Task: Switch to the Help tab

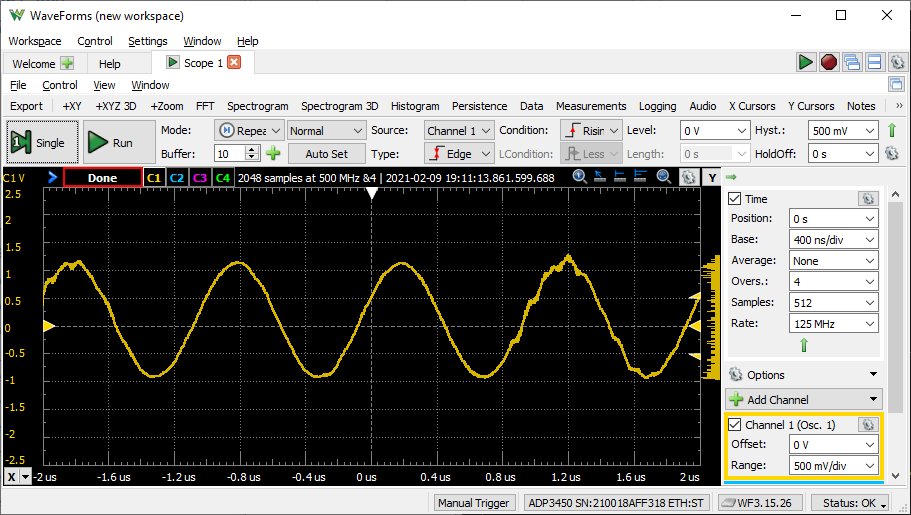Action: coord(109,63)
